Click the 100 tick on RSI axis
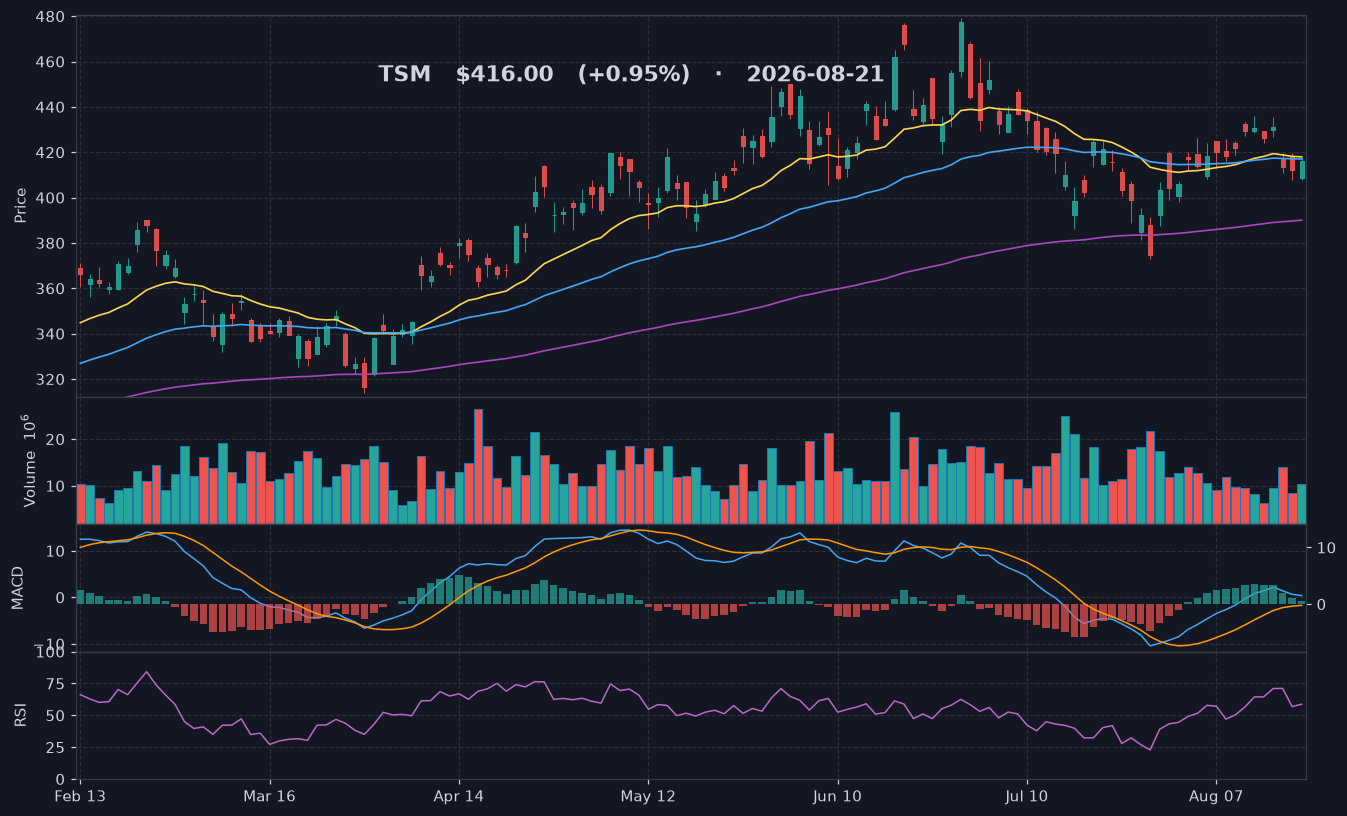The width and height of the screenshot is (1347, 816). click(x=51, y=653)
